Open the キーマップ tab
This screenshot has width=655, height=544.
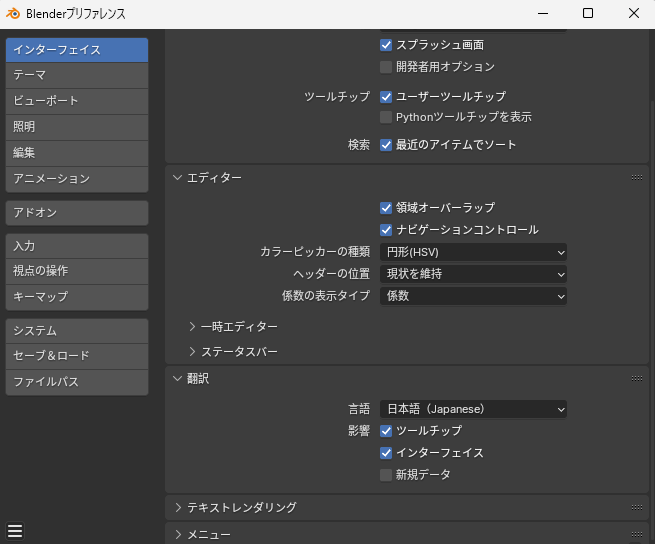click(77, 297)
